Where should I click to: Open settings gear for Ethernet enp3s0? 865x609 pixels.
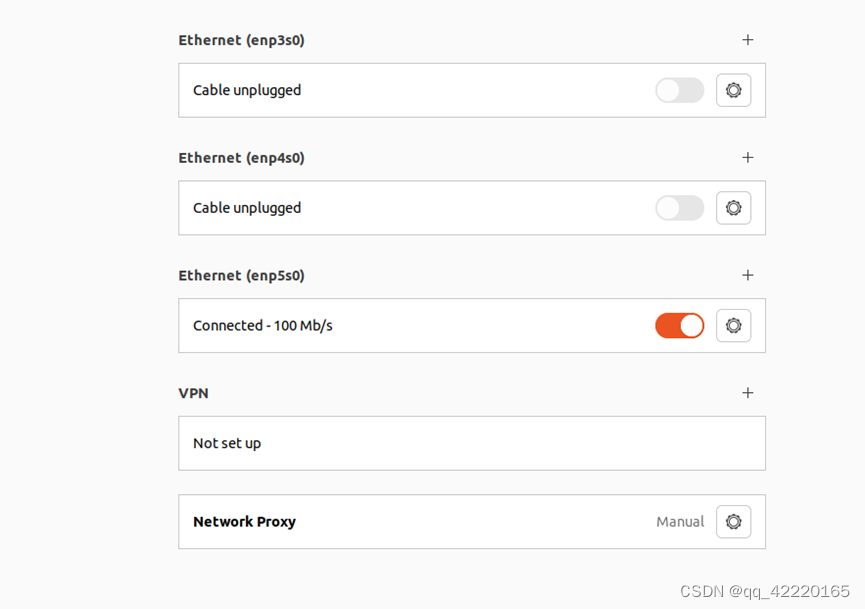click(x=733, y=90)
